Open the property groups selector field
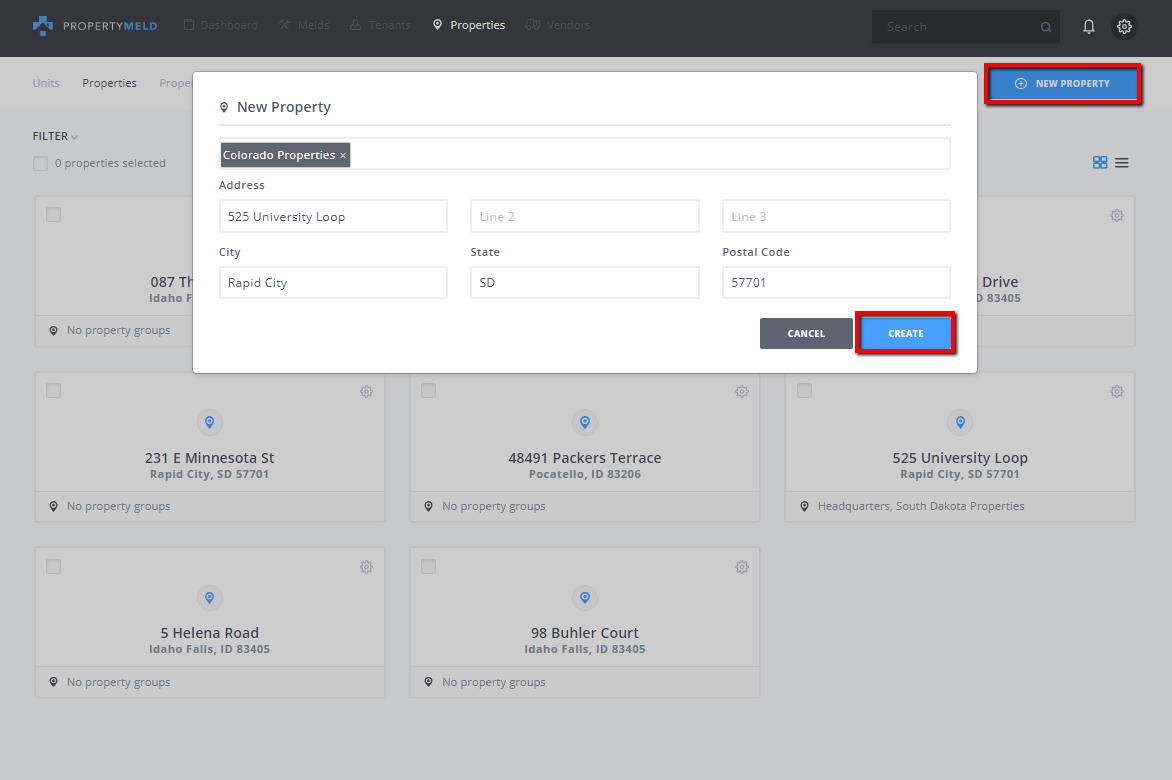This screenshot has height=780, width=1172. 648,155
